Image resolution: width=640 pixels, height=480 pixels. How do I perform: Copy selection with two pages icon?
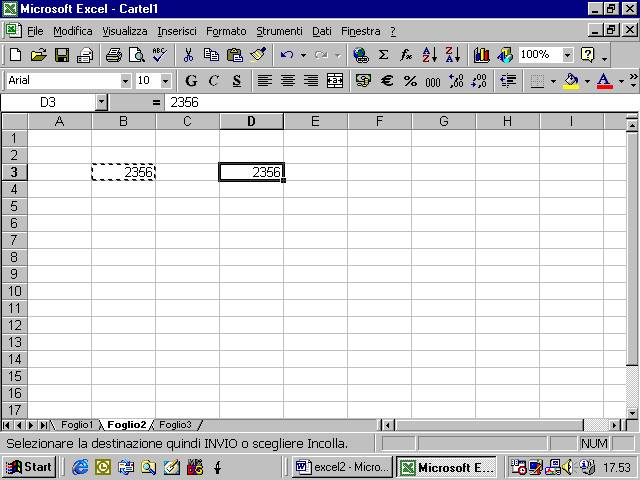click(211, 55)
